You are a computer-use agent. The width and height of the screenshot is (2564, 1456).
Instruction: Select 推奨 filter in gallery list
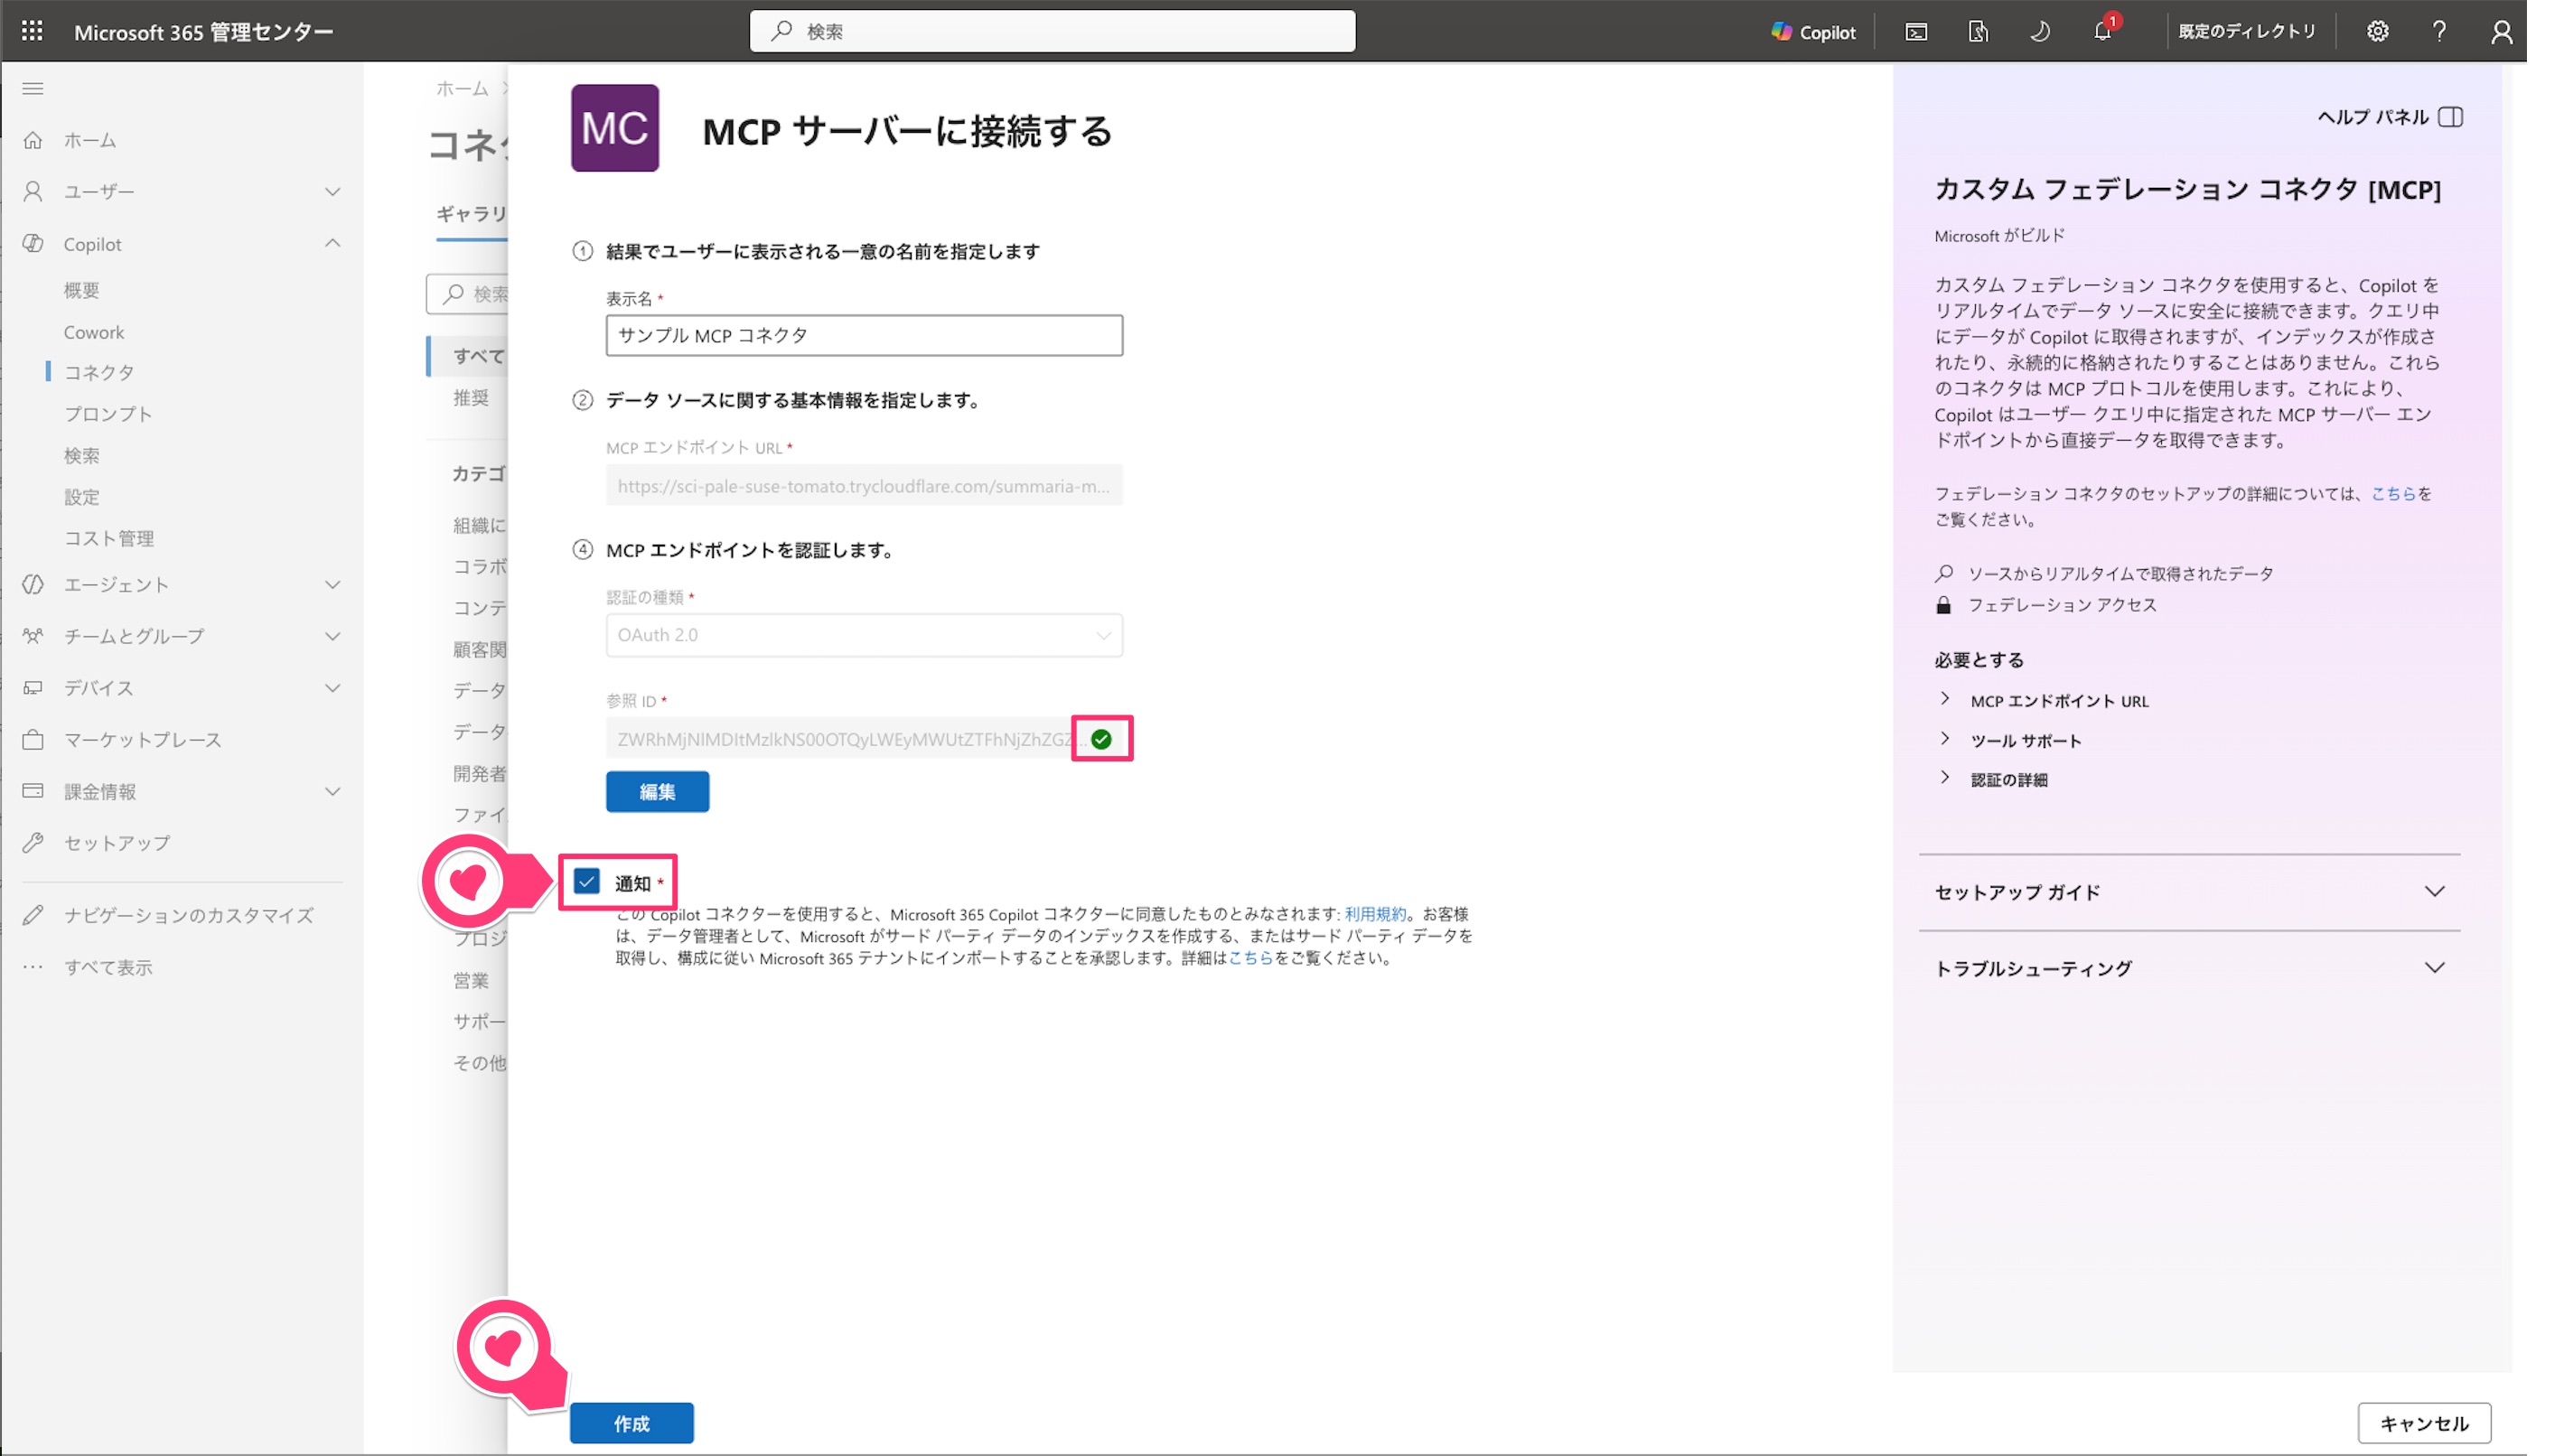point(471,398)
